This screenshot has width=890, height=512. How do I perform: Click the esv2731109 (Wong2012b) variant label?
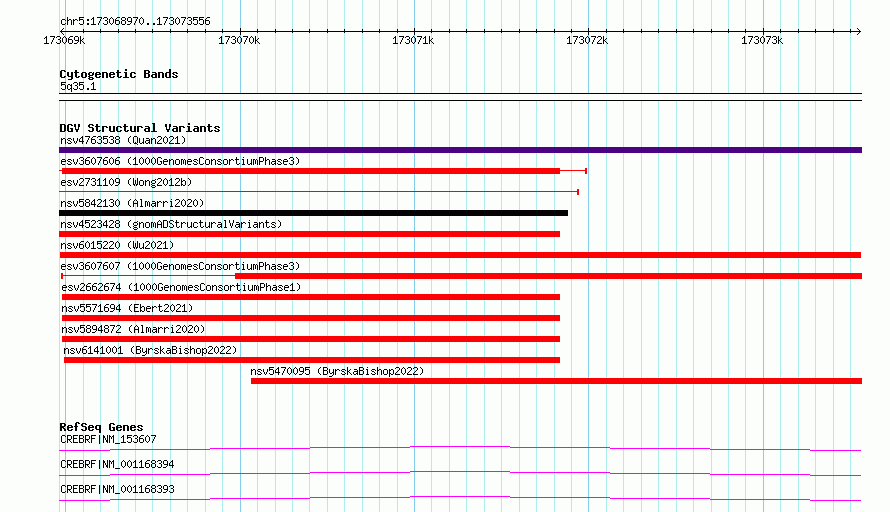pyautogui.click(x=126, y=182)
